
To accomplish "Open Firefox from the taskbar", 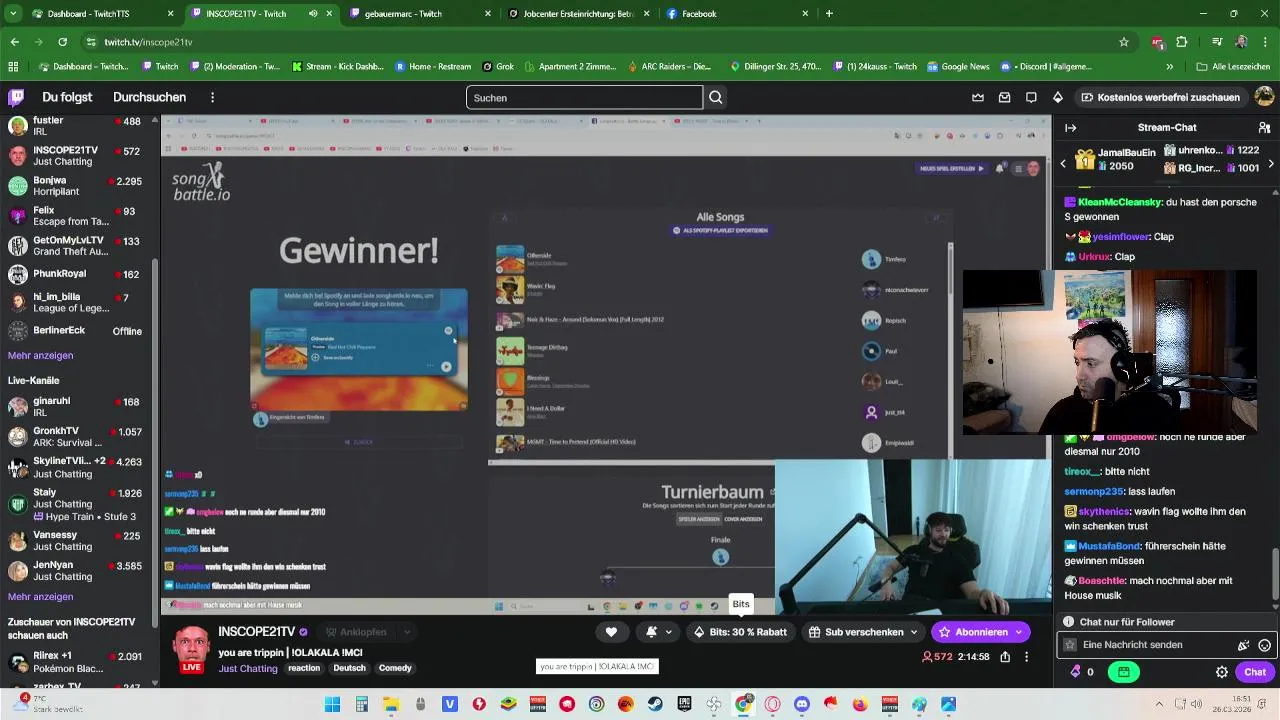I will (860, 704).
